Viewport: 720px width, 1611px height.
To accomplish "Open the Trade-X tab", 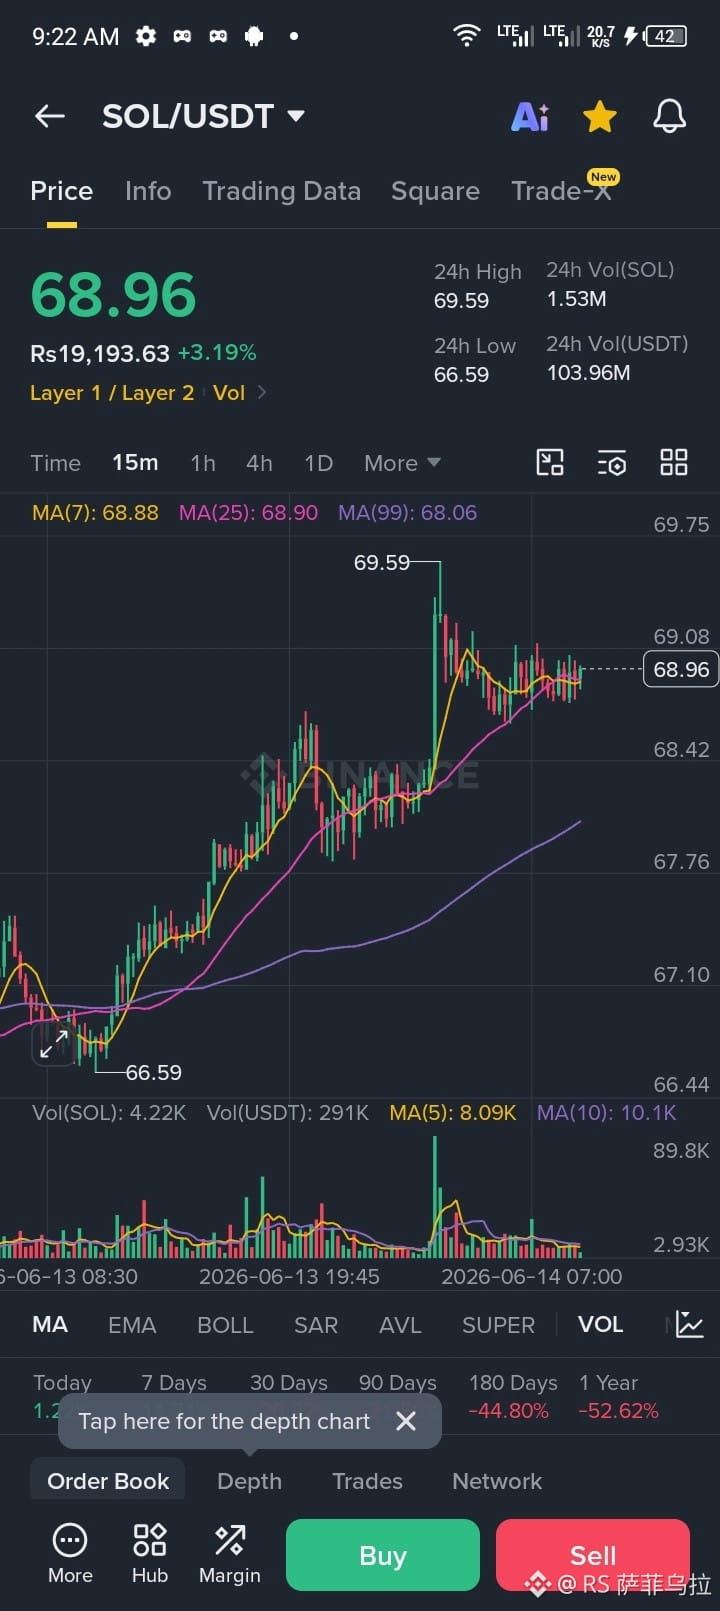I will pyautogui.click(x=561, y=191).
